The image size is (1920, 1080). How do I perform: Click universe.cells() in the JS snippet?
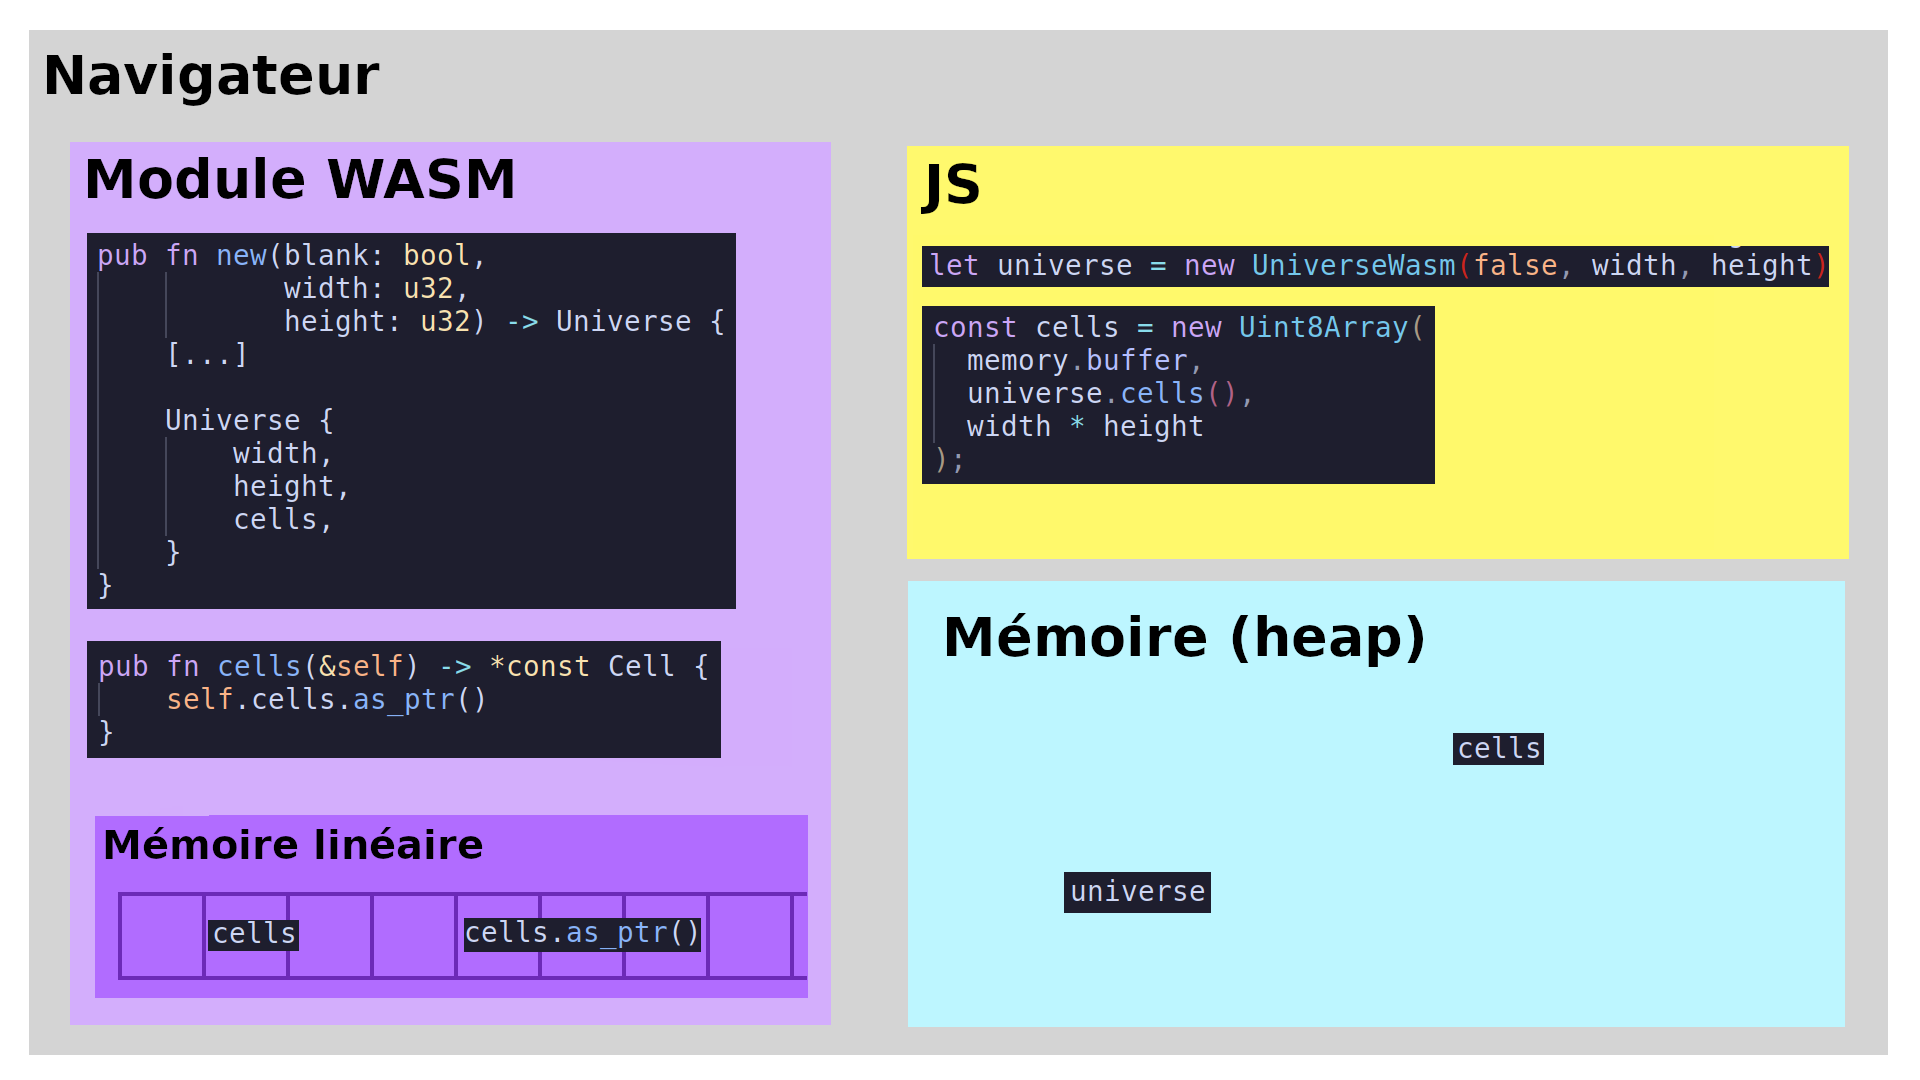coord(1101,394)
